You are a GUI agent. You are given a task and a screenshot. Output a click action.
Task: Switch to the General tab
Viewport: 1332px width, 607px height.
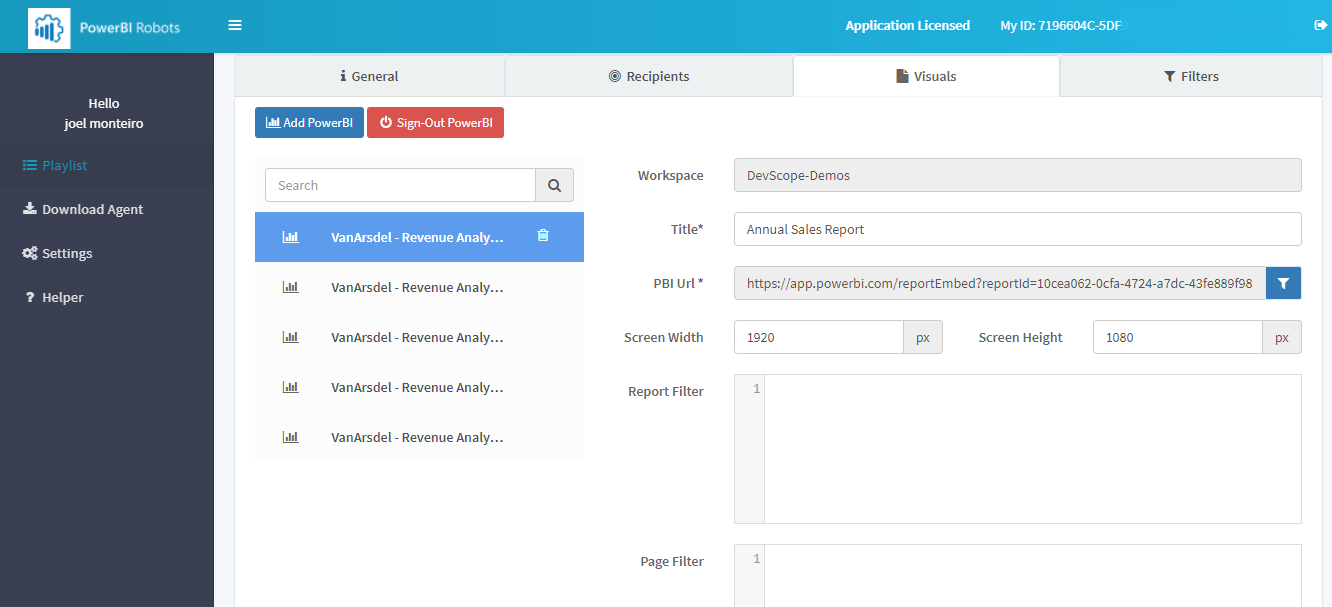369,75
